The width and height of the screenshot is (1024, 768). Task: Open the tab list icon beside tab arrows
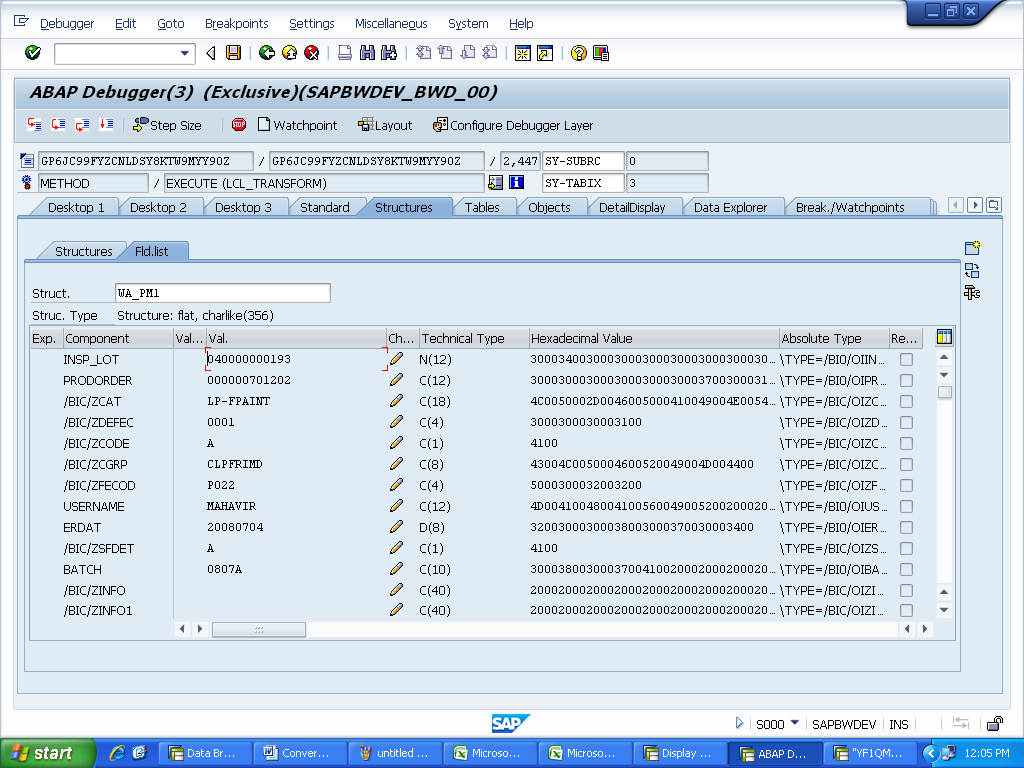coord(993,205)
